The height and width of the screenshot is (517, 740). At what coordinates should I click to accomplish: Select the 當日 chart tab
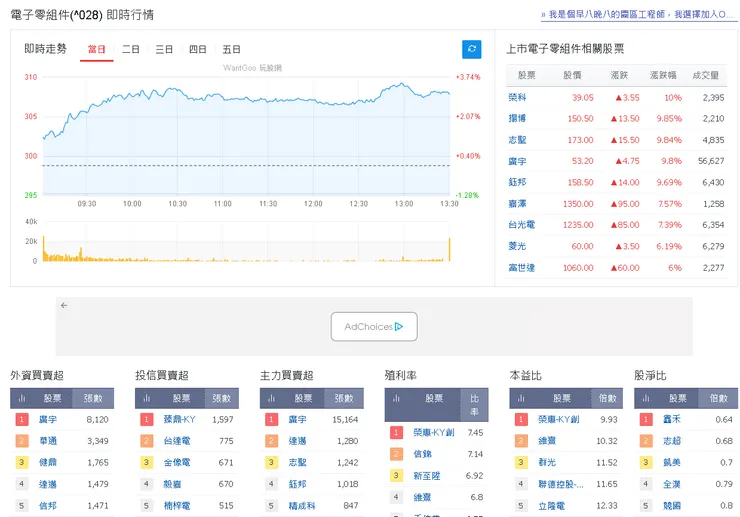[97, 49]
